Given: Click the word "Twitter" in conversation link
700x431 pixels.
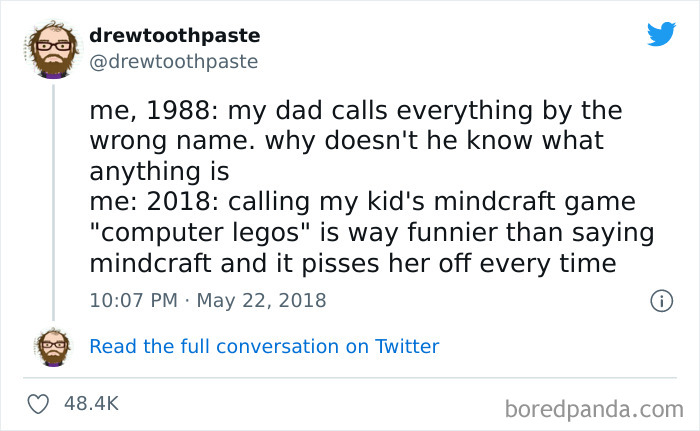Looking at the screenshot, I should pyautogui.click(x=407, y=347).
